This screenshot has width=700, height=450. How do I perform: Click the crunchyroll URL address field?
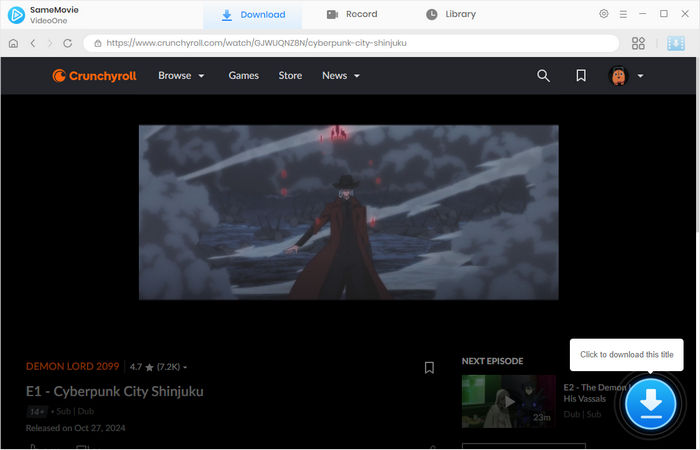point(351,43)
